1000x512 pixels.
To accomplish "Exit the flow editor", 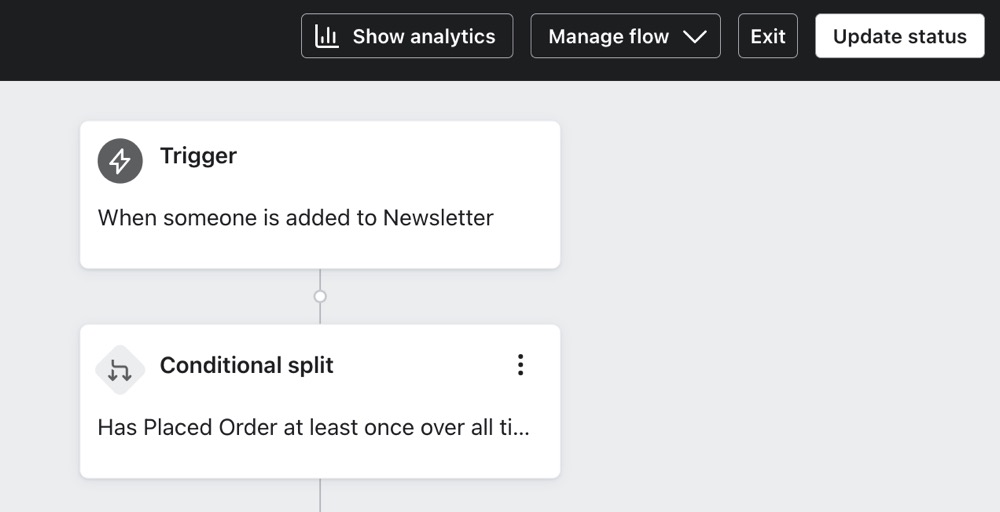I will 767,36.
